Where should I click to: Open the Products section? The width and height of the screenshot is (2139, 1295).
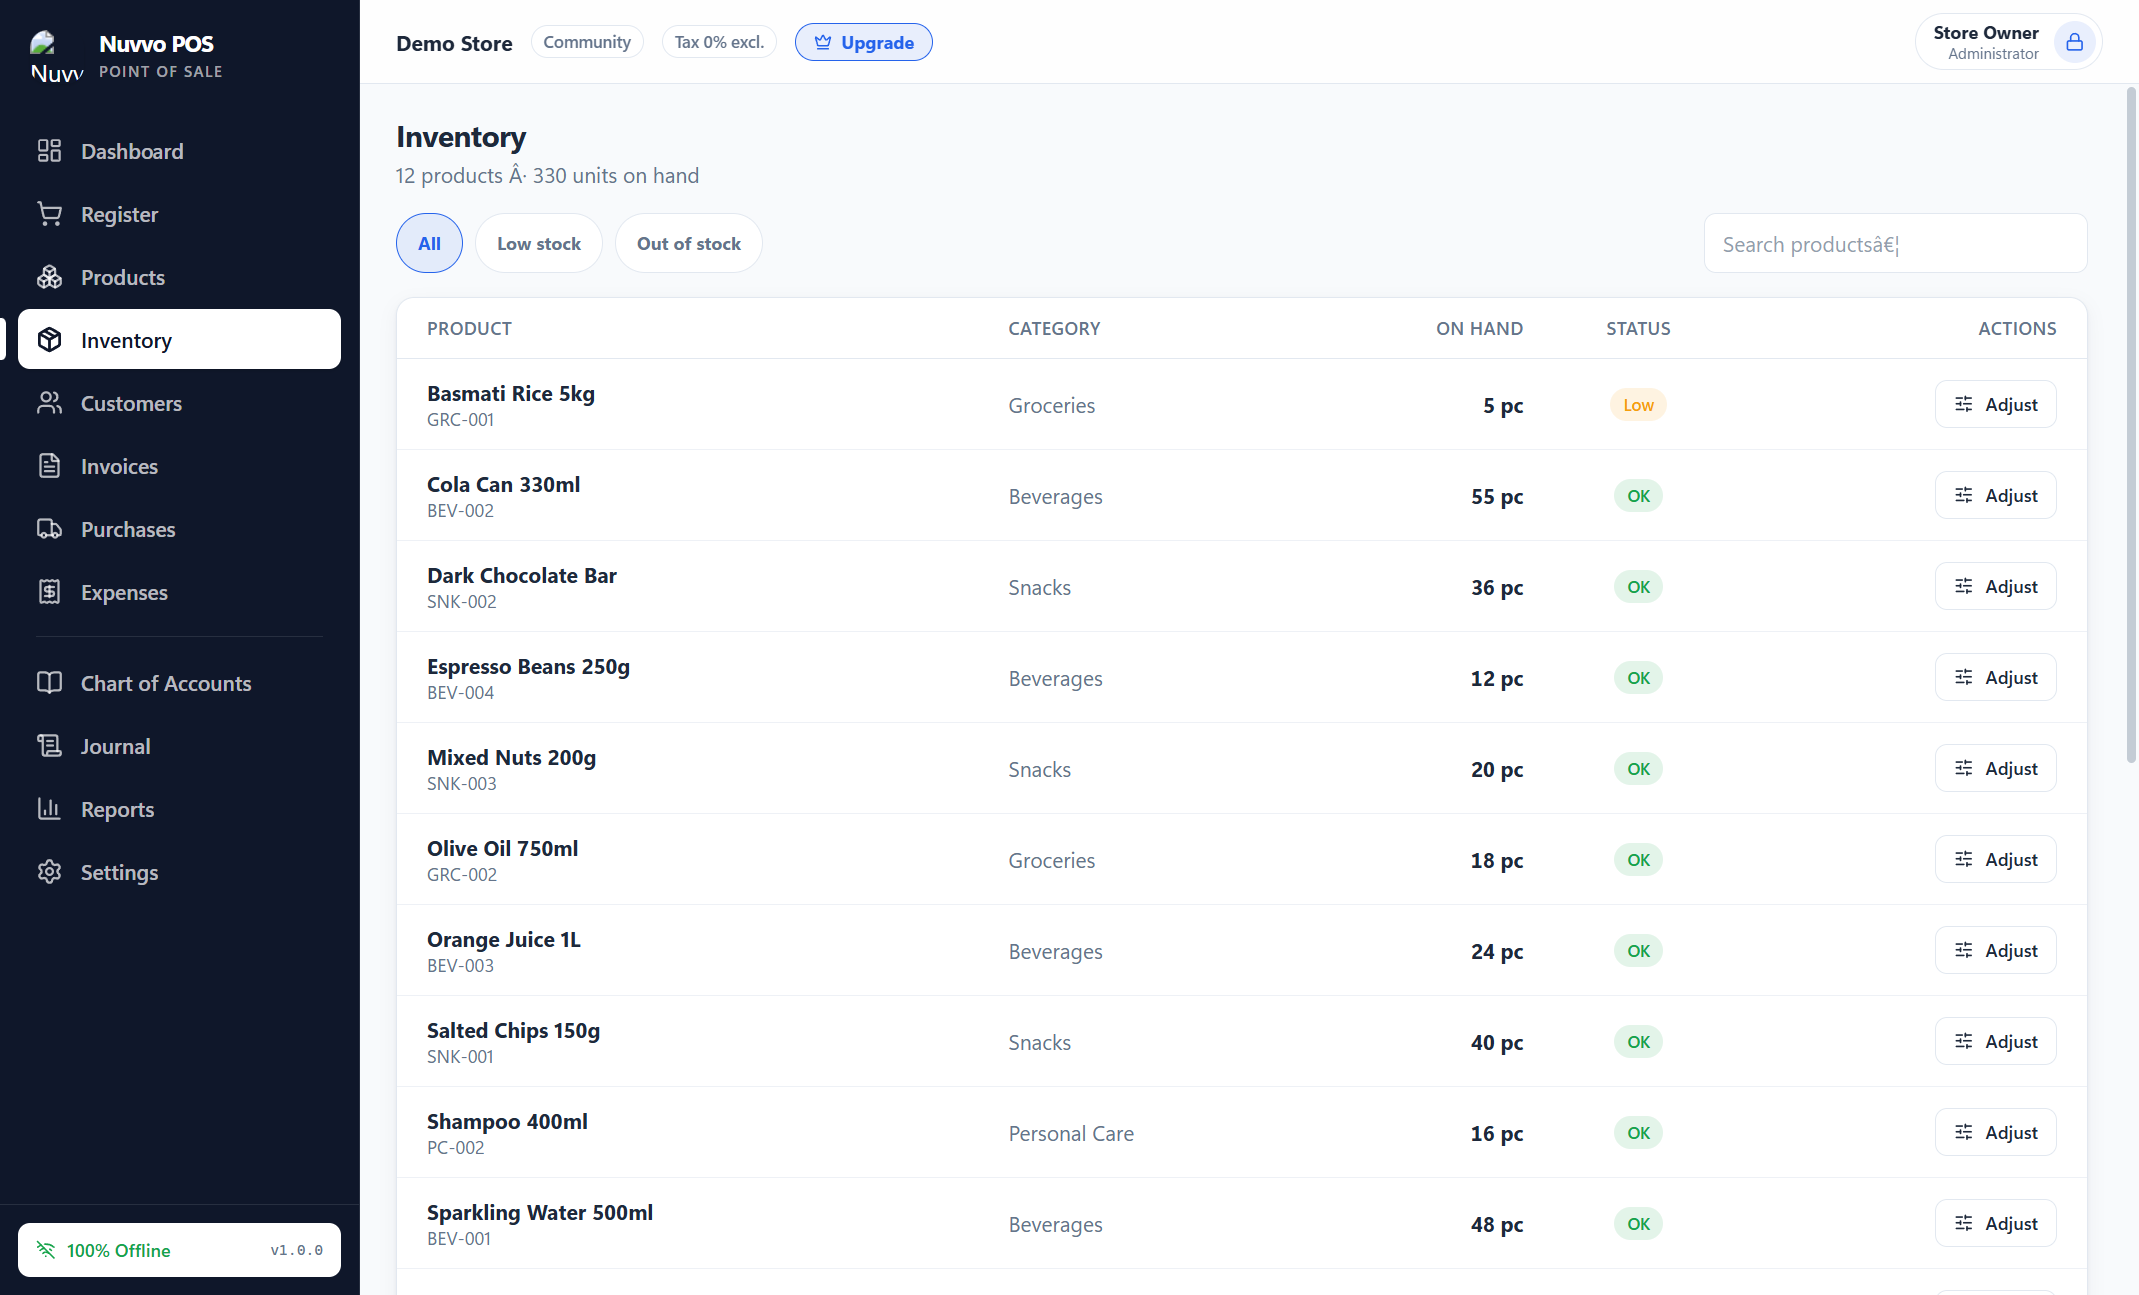pos(180,277)
